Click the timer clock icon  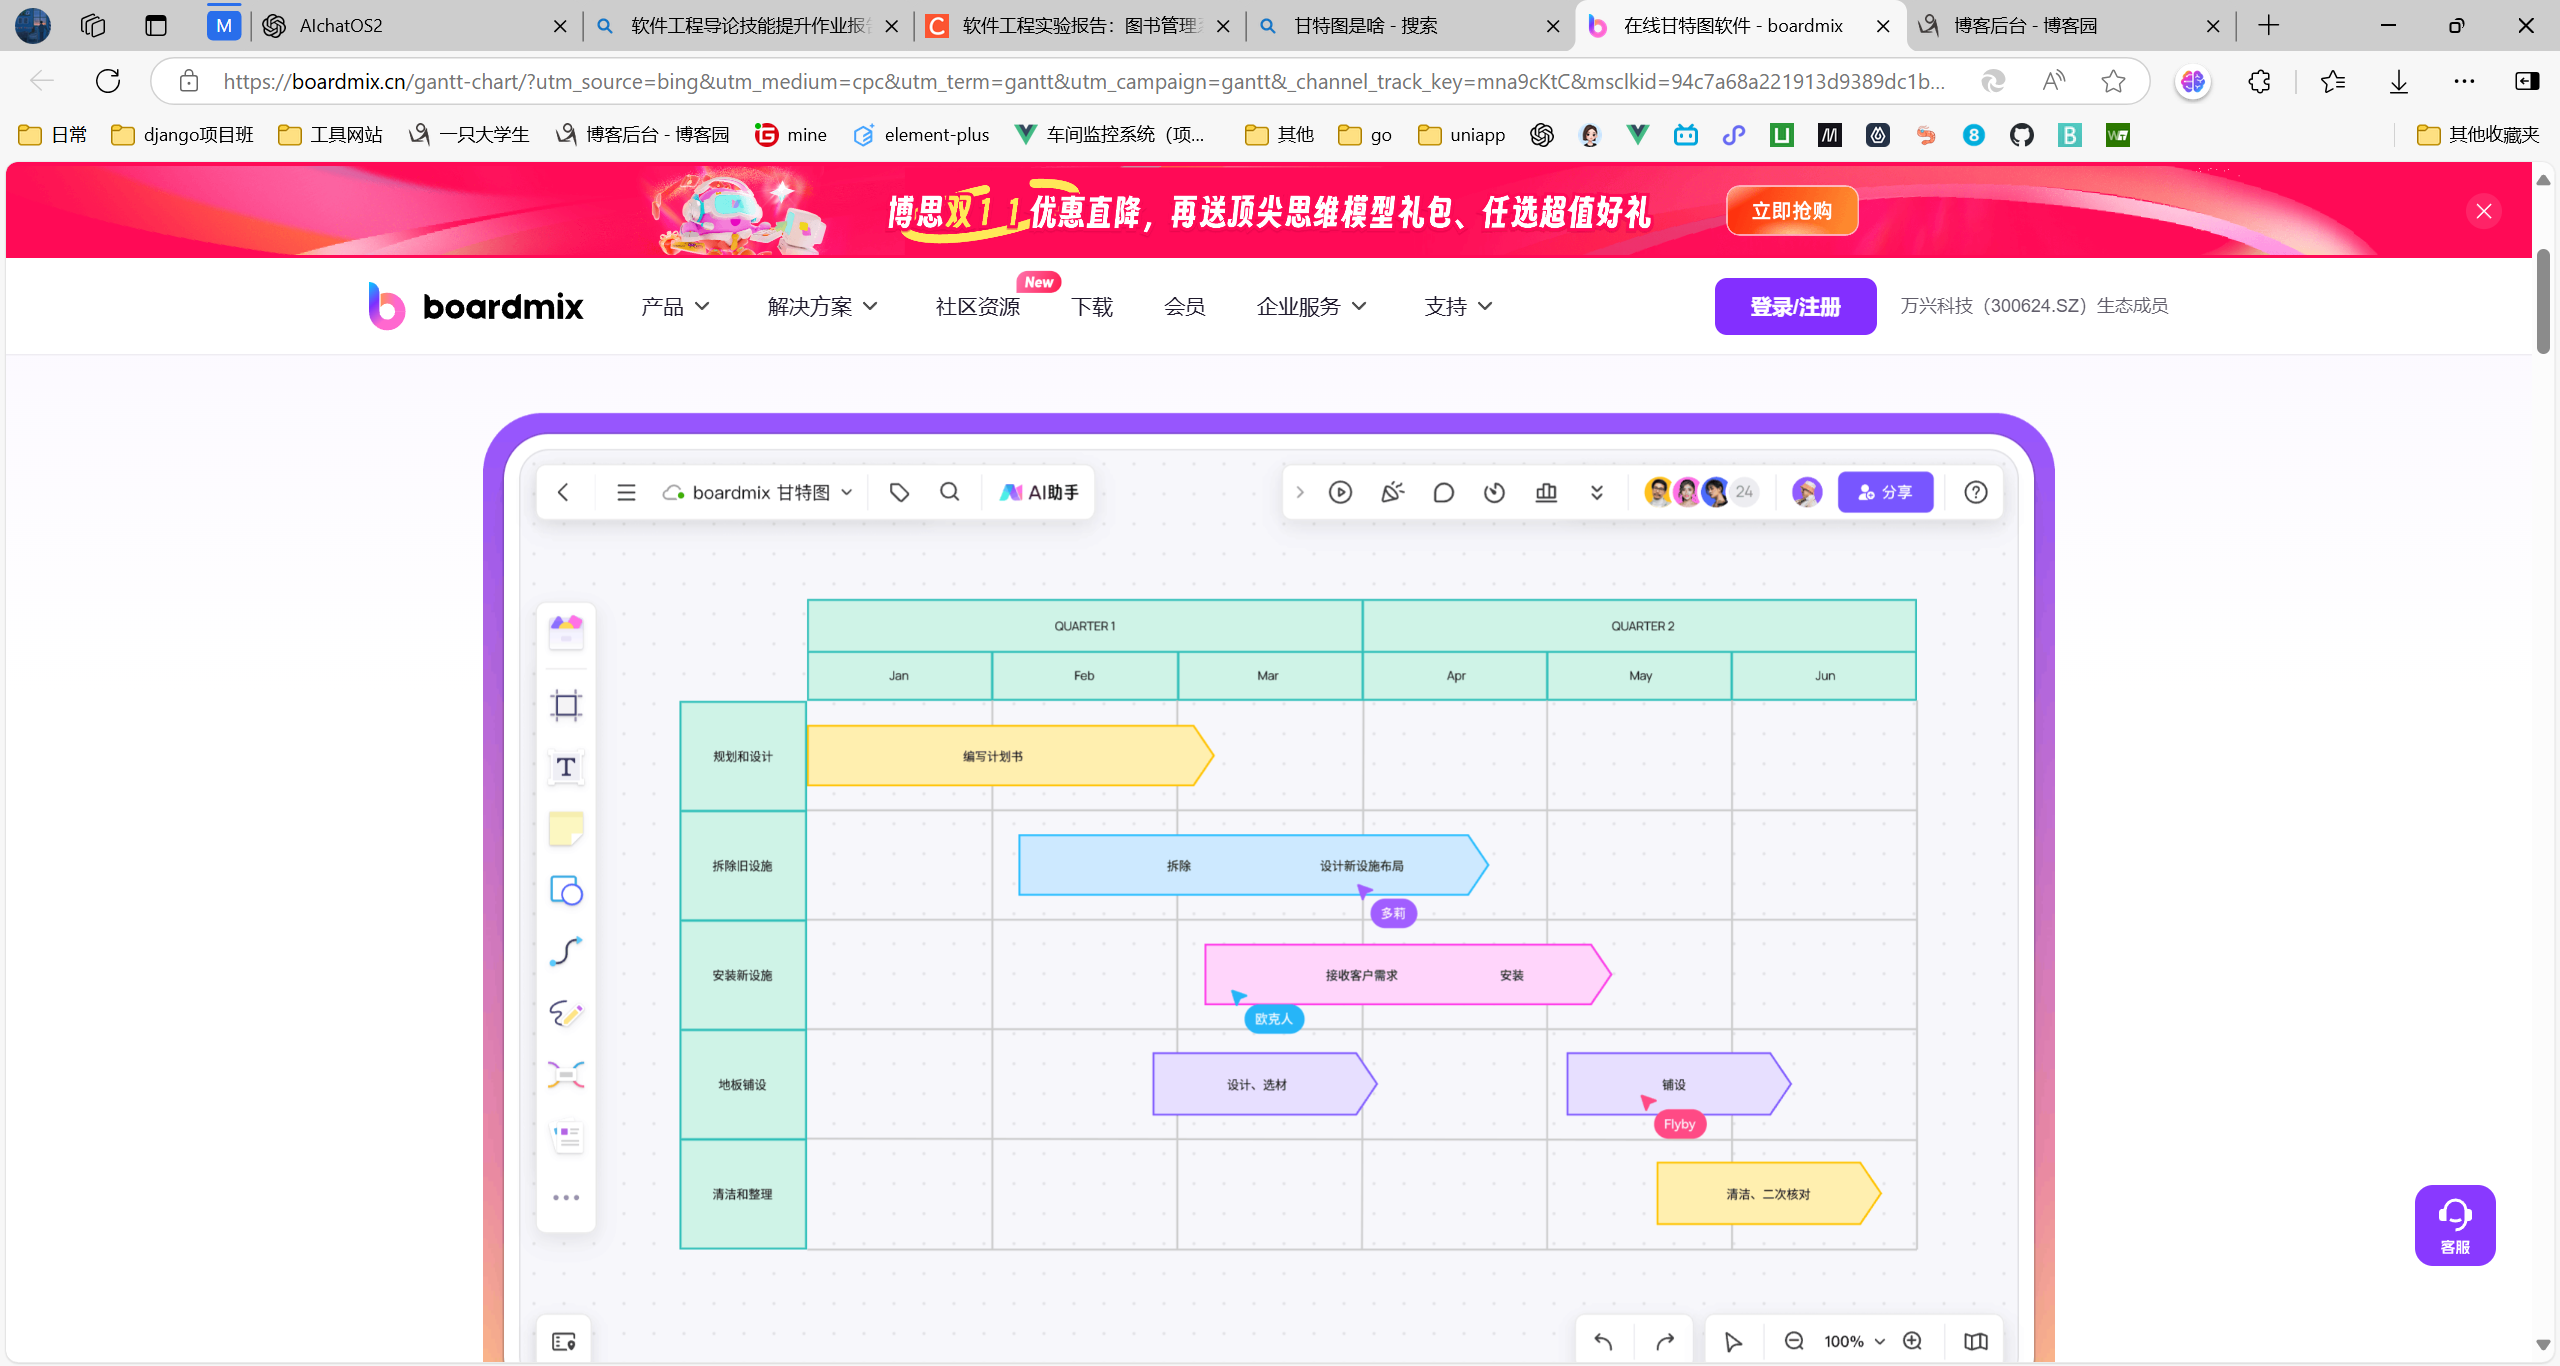(1494, 492)
